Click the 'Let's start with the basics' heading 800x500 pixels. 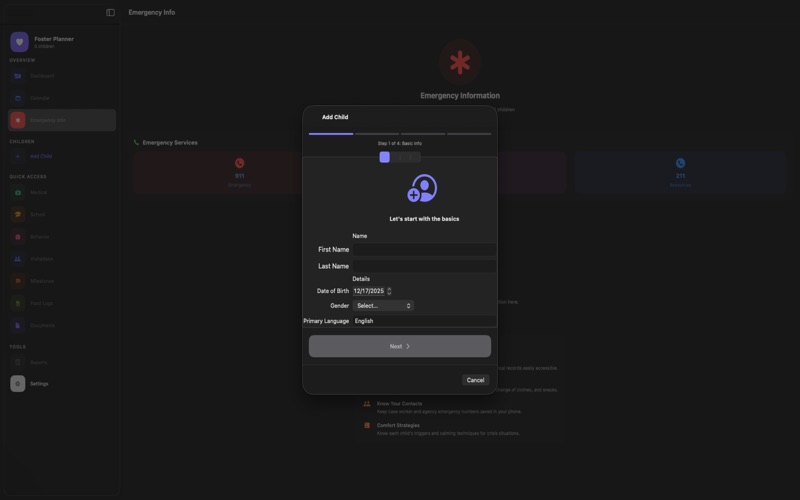[x=424, y=219]
